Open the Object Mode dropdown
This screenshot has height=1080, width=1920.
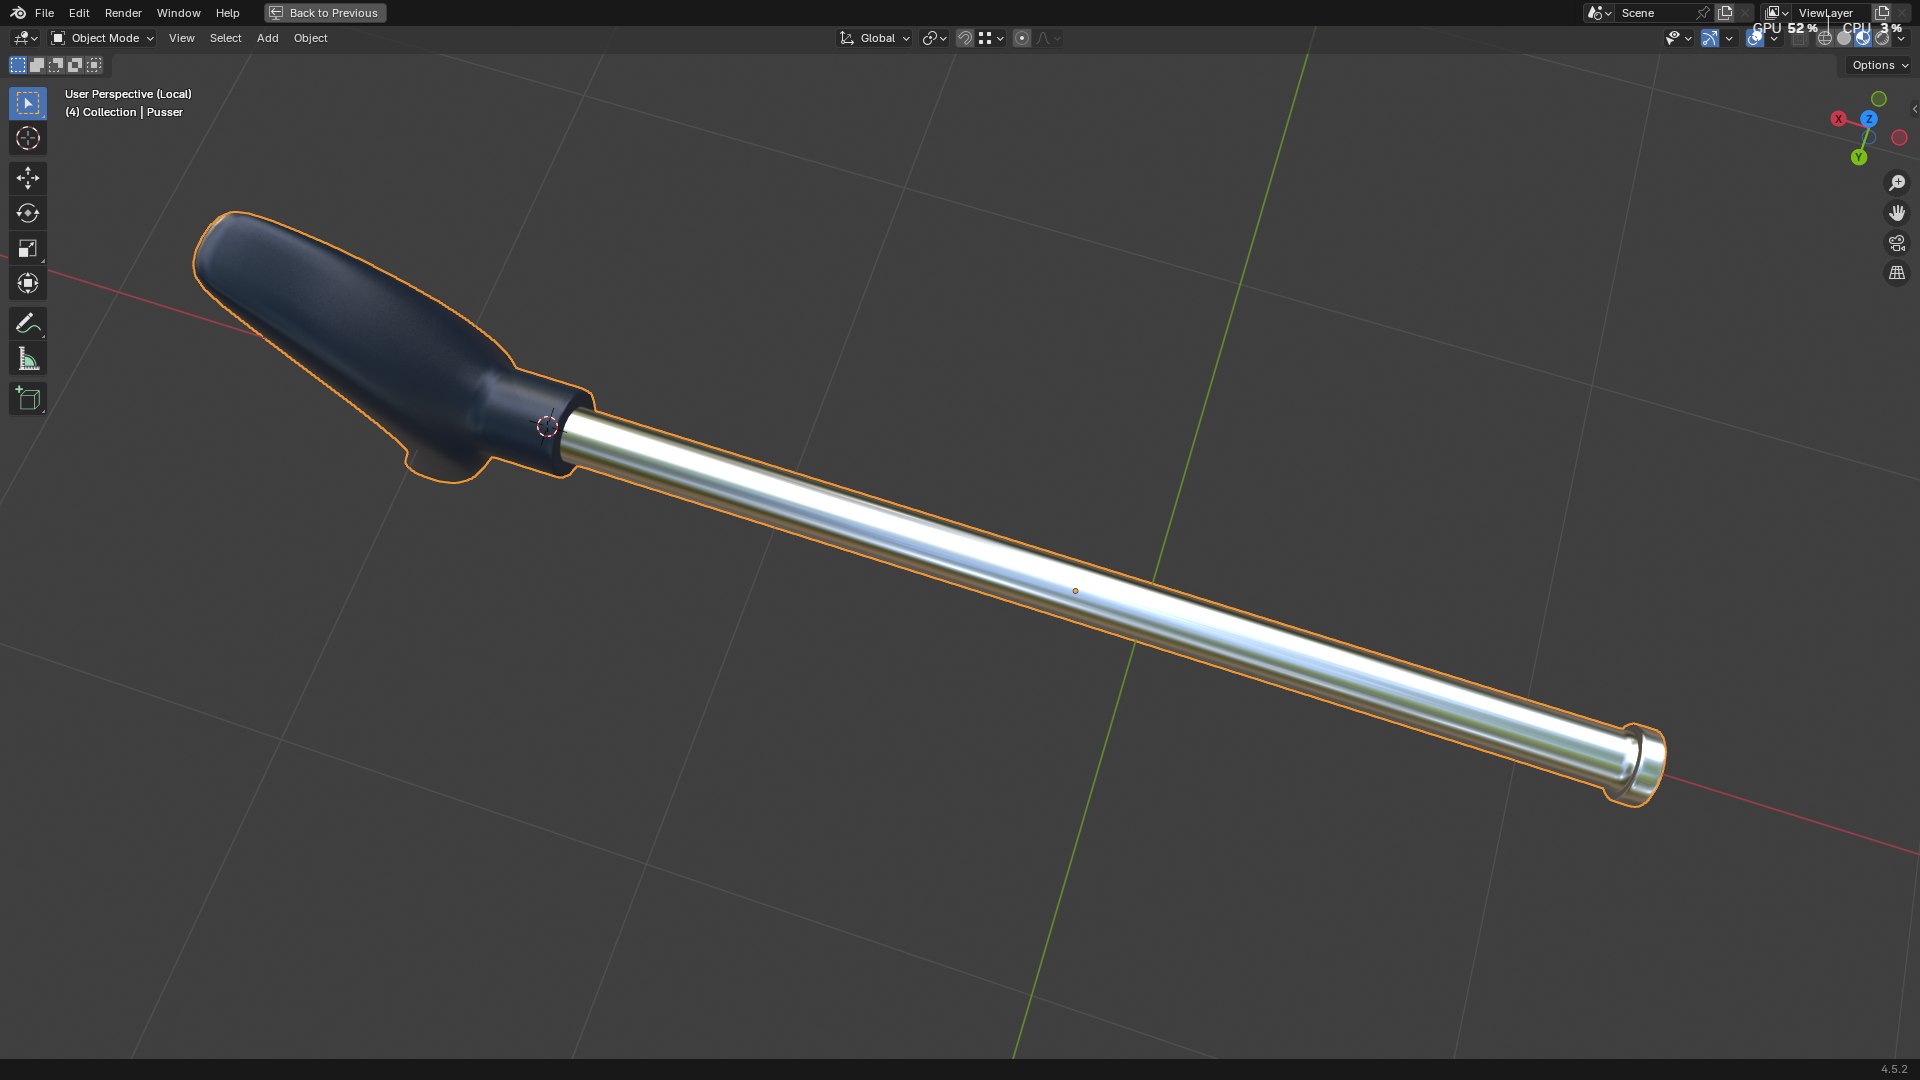pos(102,38)
